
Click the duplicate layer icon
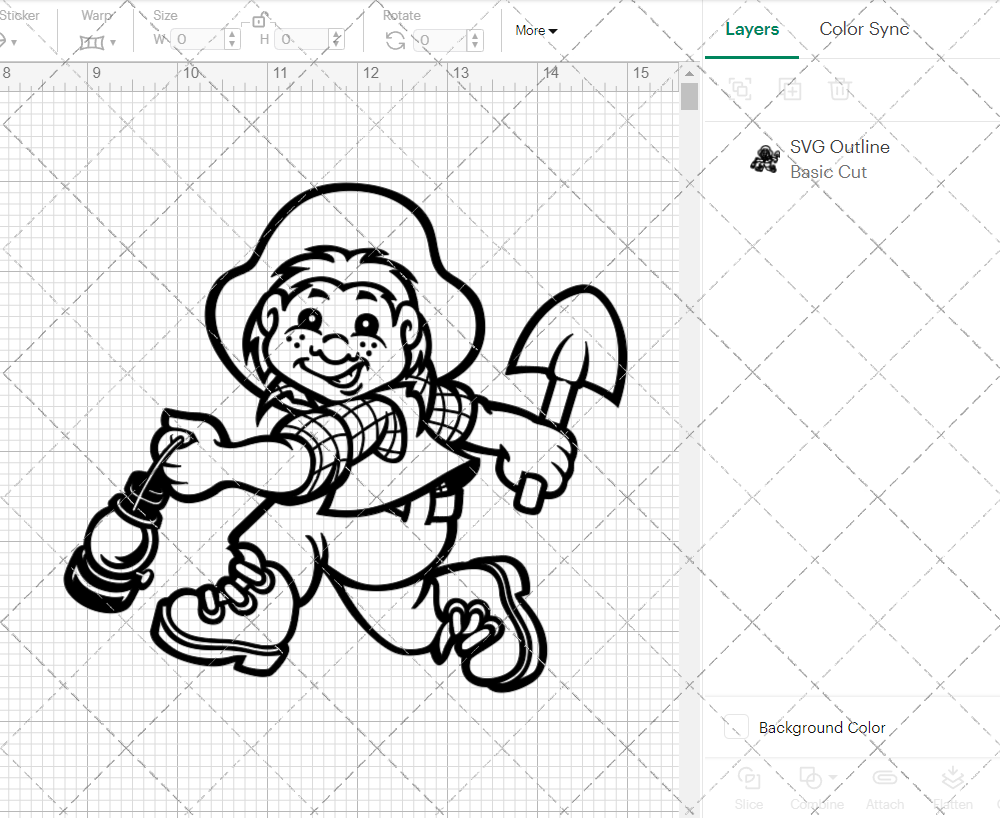tap(740, 89)
